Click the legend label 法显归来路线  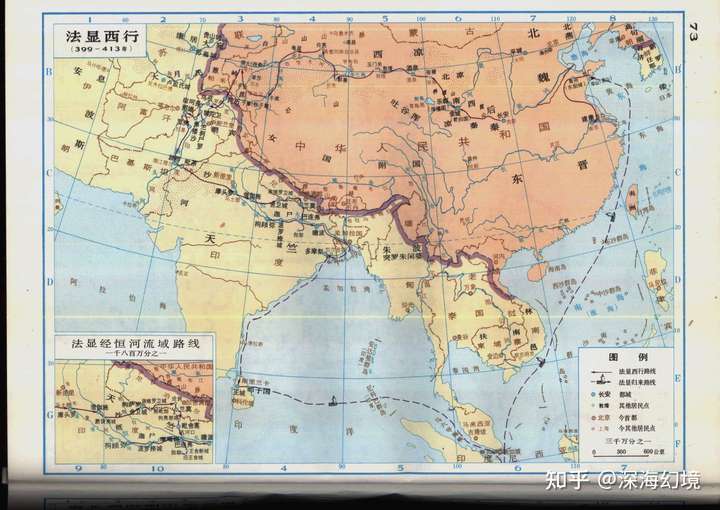pos(637,382)
